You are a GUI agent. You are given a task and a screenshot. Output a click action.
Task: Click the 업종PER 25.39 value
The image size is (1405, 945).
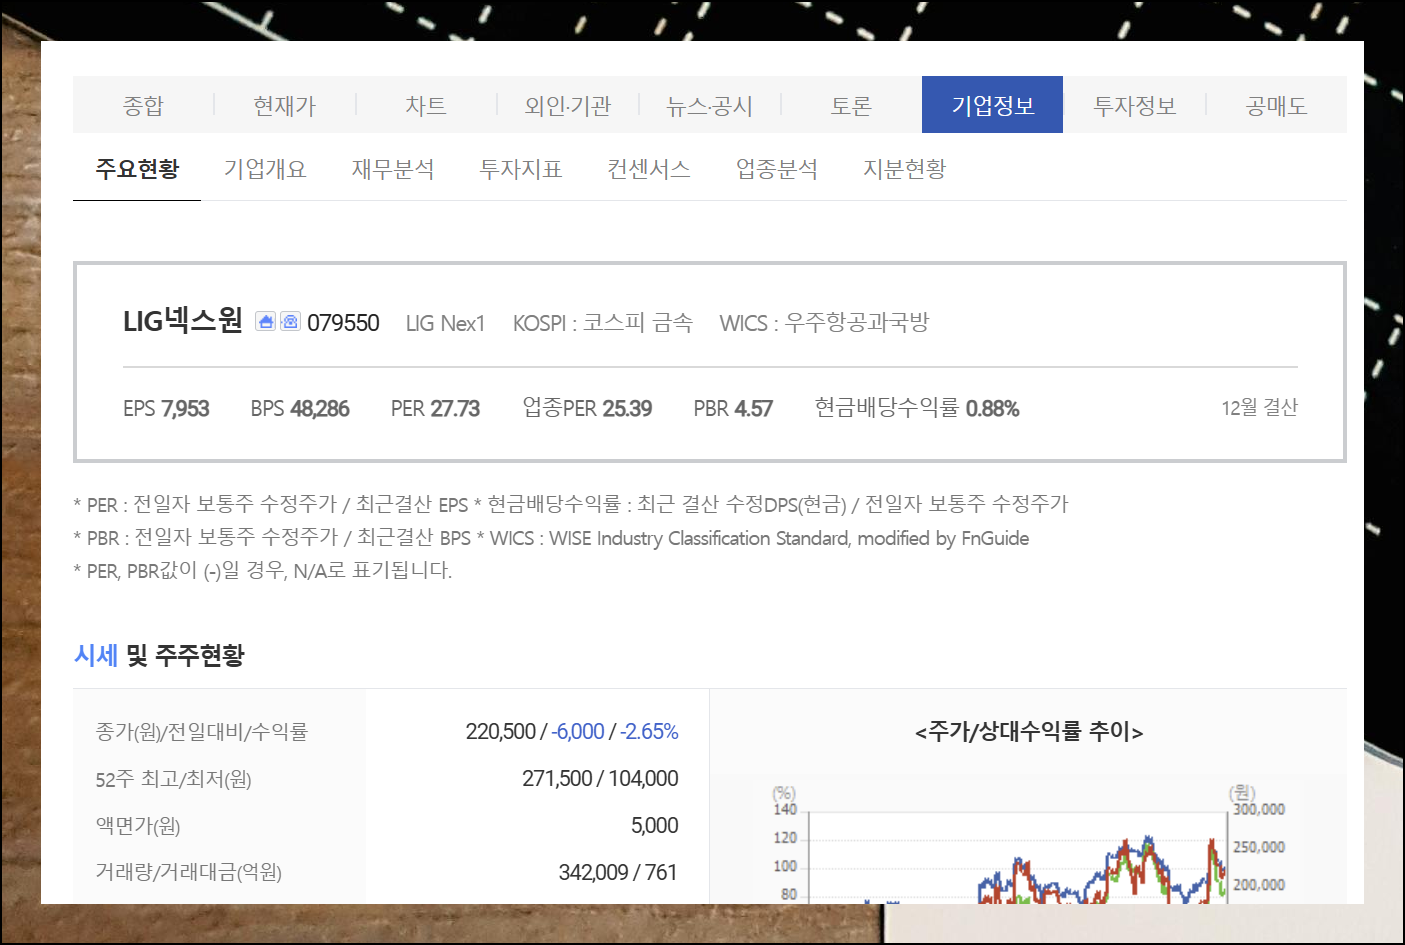[x=587, y=408]
